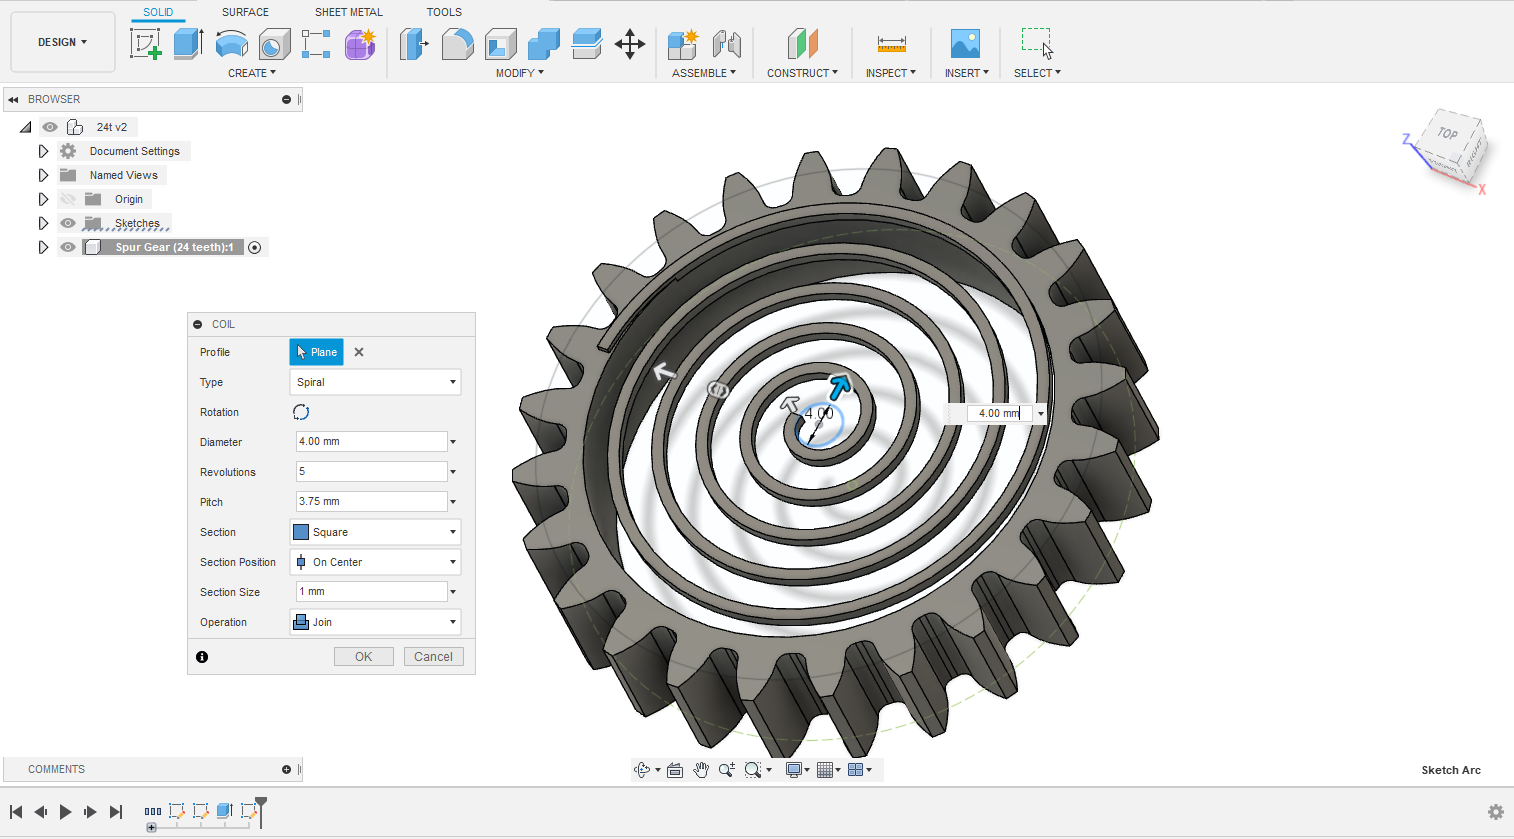Select the Move/Copy arrows icon
Viewport: 1514px width, 839px height.
tap(629, 44)
